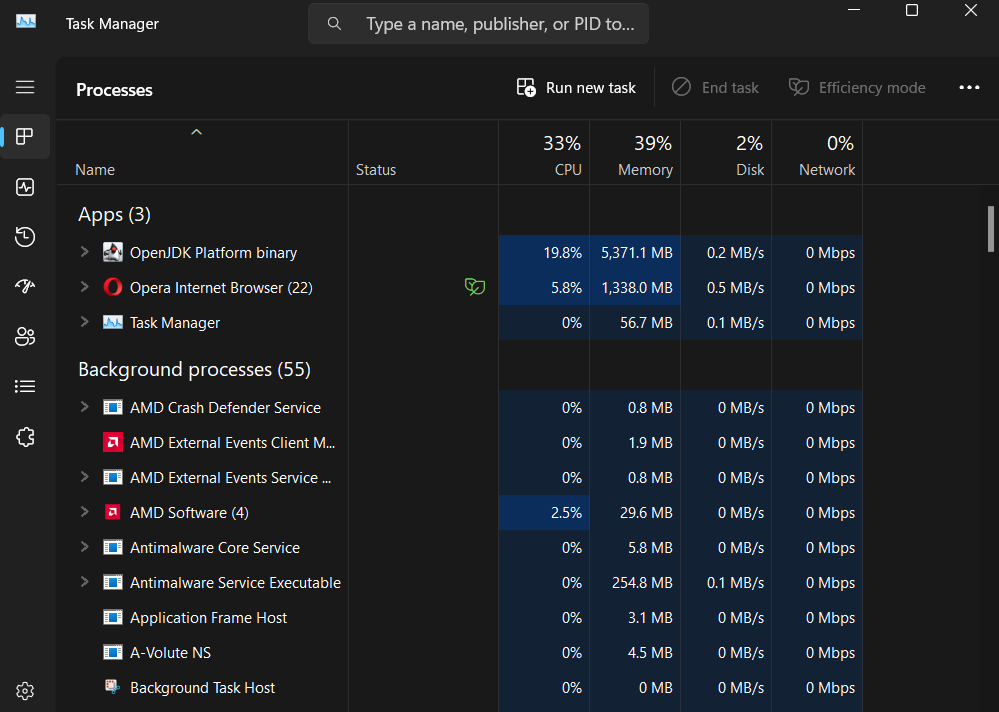The image size is (999, 712).
Task: Expand the AMD External Events Service row
Action: coord(84,477)
